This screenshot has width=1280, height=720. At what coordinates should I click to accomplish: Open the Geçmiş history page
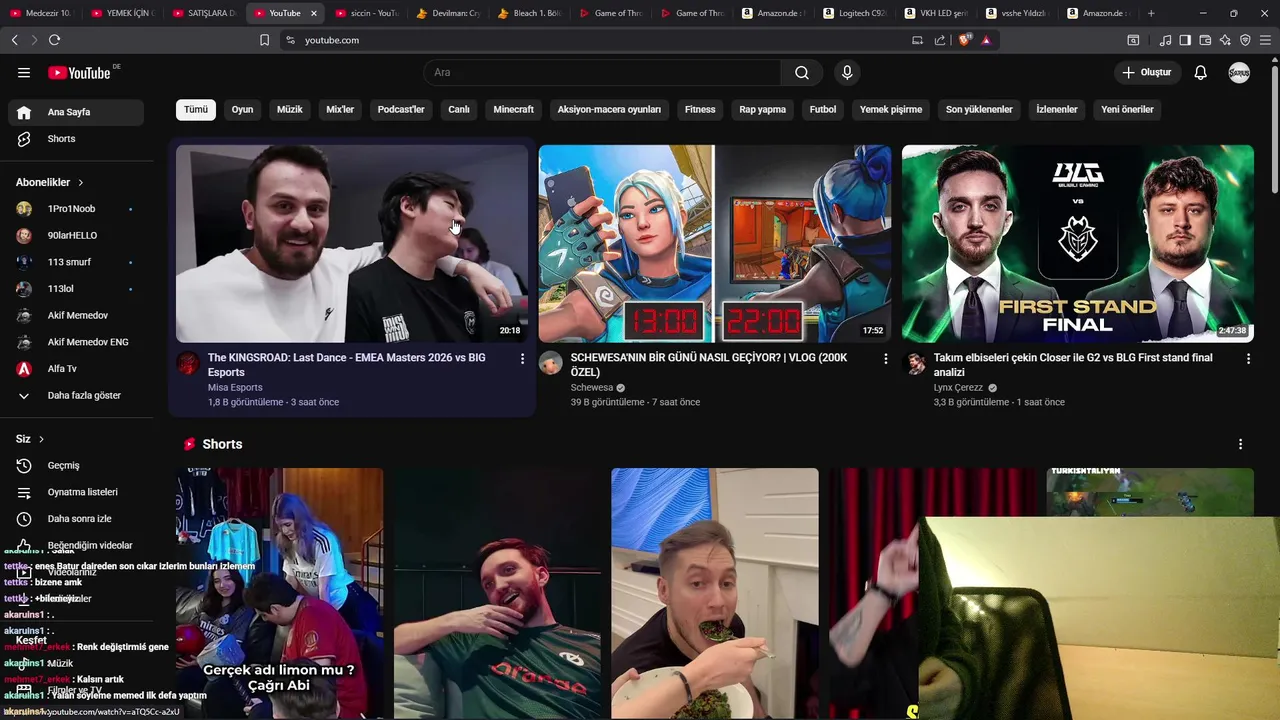77,465
